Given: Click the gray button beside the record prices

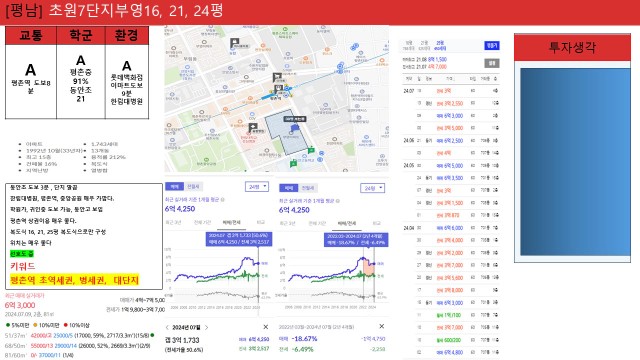Looking at the screenshot, I should [492, 63].
